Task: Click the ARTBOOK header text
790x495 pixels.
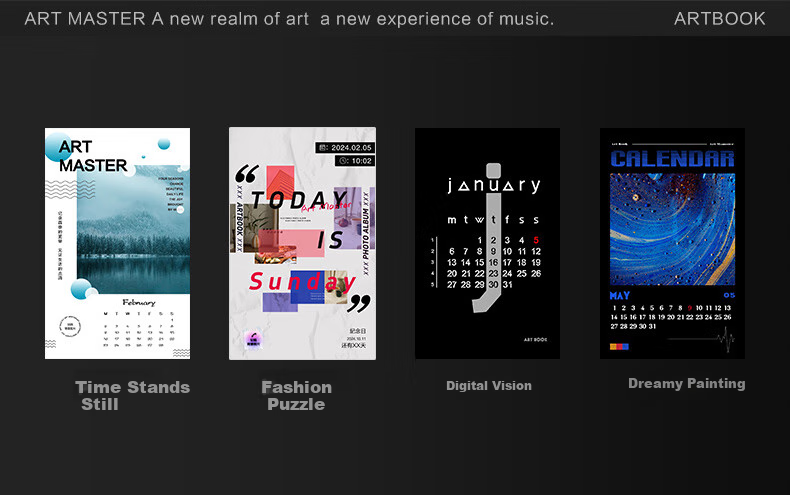Action: click(x=719, y=19)
